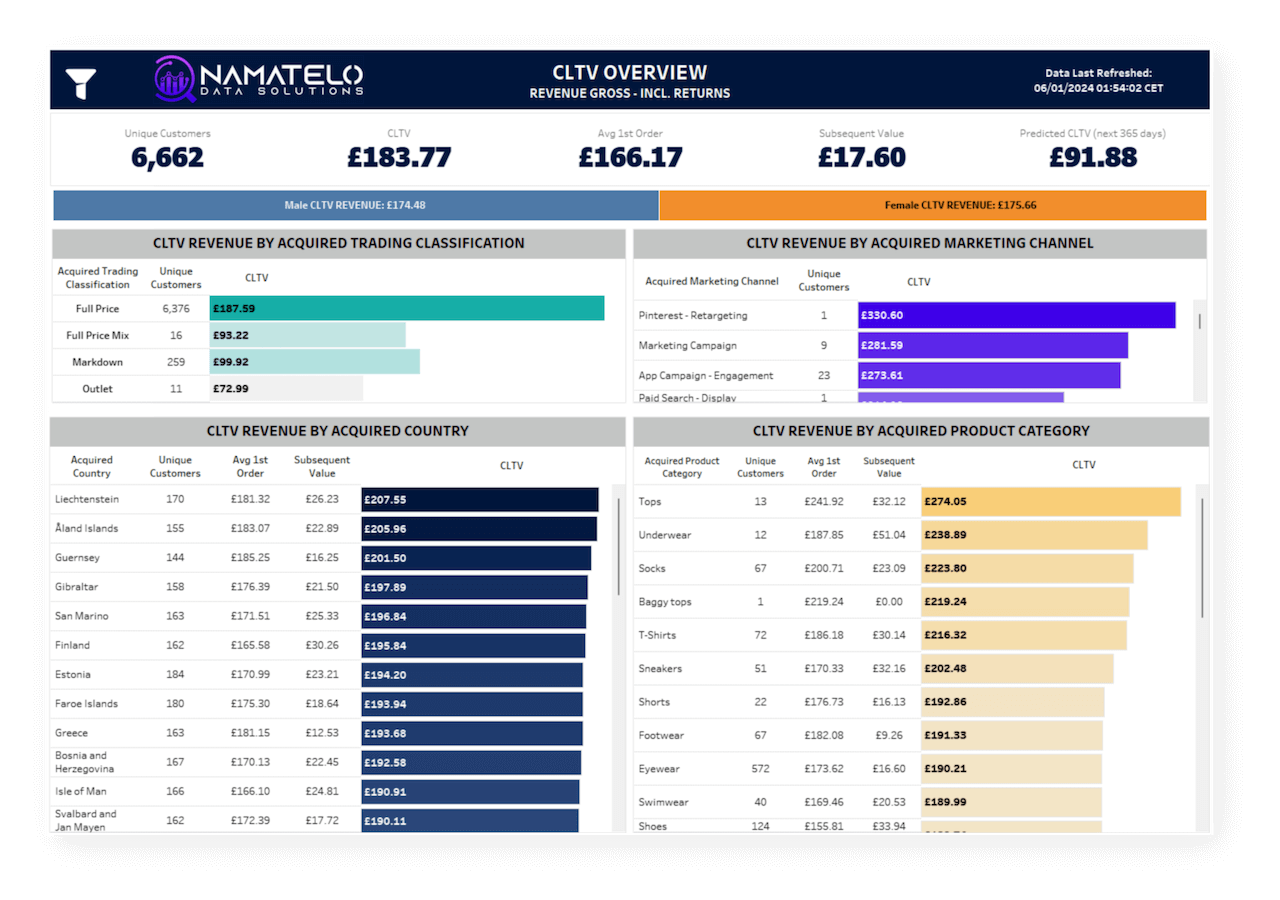This screenshot has width=1280, height=900.
Task: Click the Full Price Mix bar £93.22
Action: pyautogui.click(x=308, y=335)
